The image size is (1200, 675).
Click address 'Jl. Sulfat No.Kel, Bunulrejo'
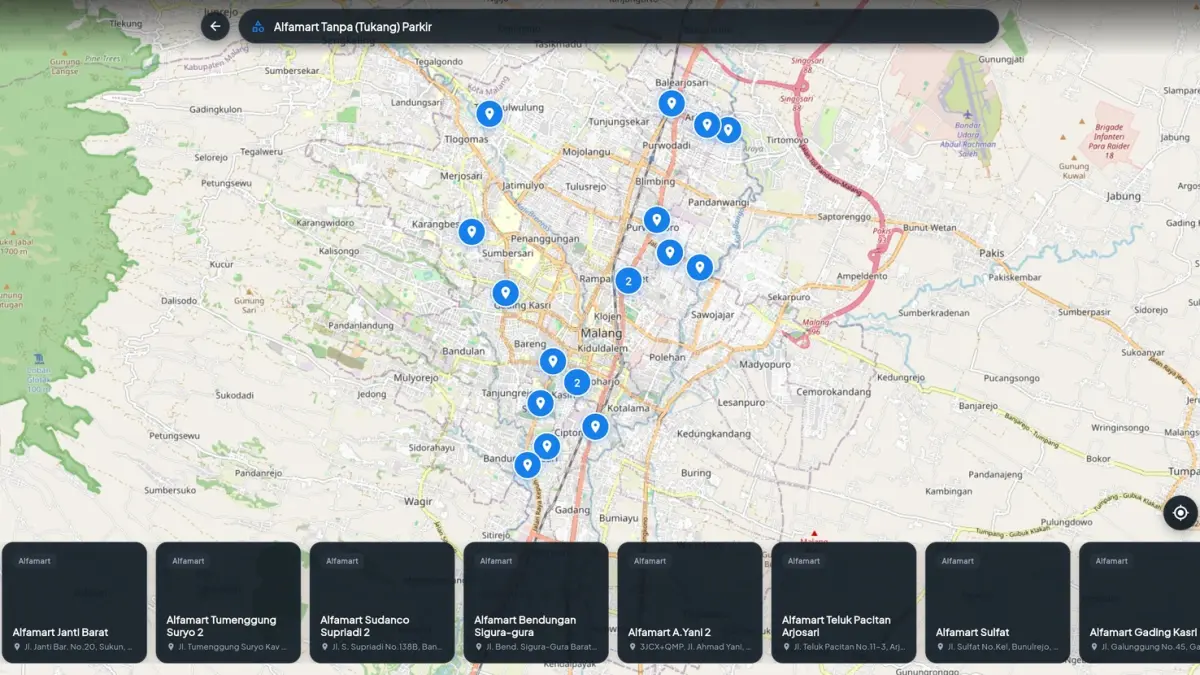1003,647
